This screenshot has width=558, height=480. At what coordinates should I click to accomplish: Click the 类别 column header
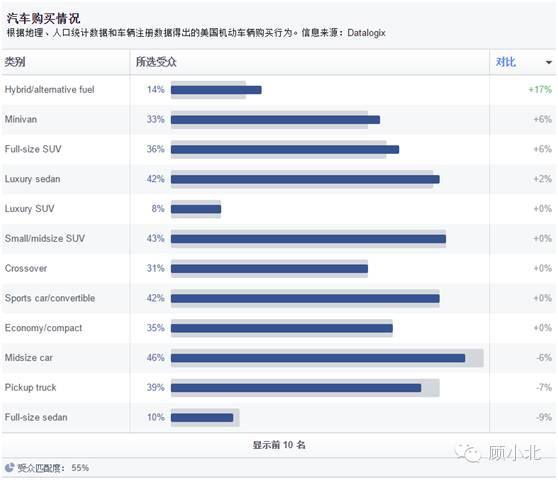point(15,62)
